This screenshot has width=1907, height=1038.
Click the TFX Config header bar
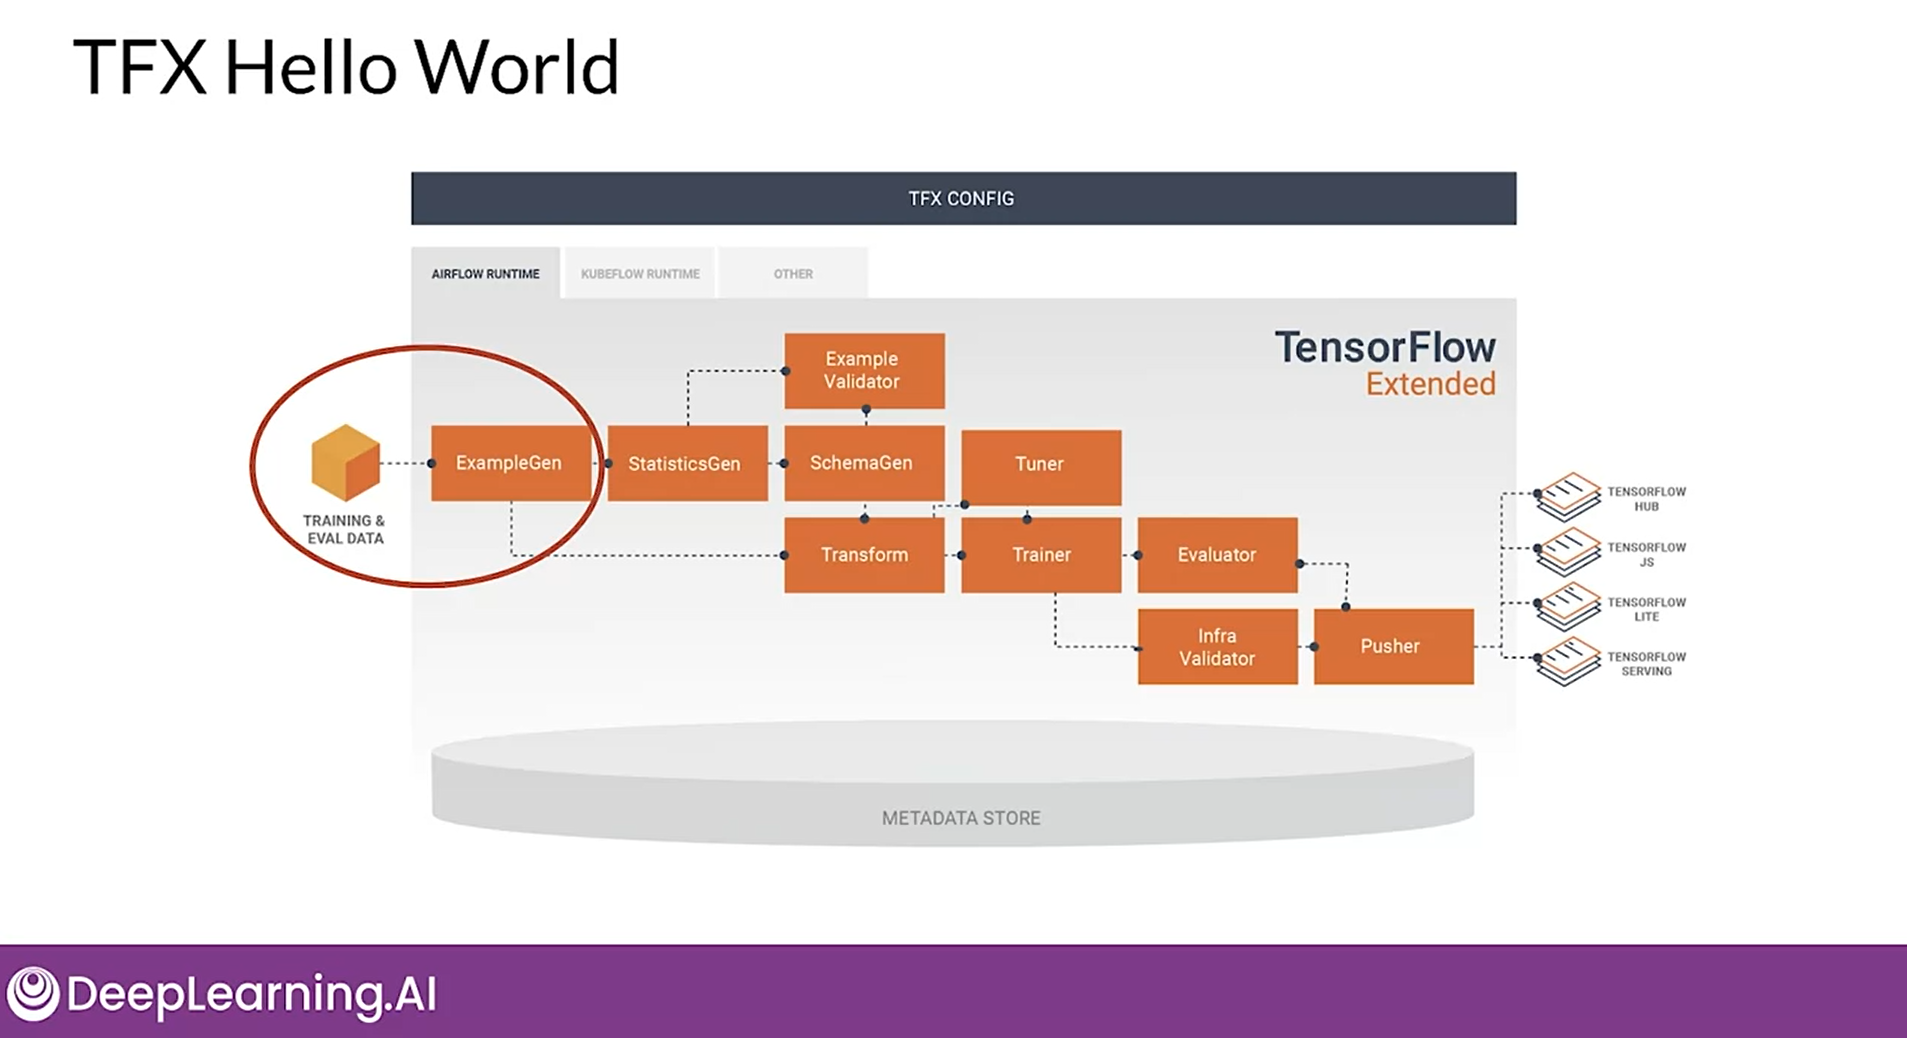[x=963, y=198]
